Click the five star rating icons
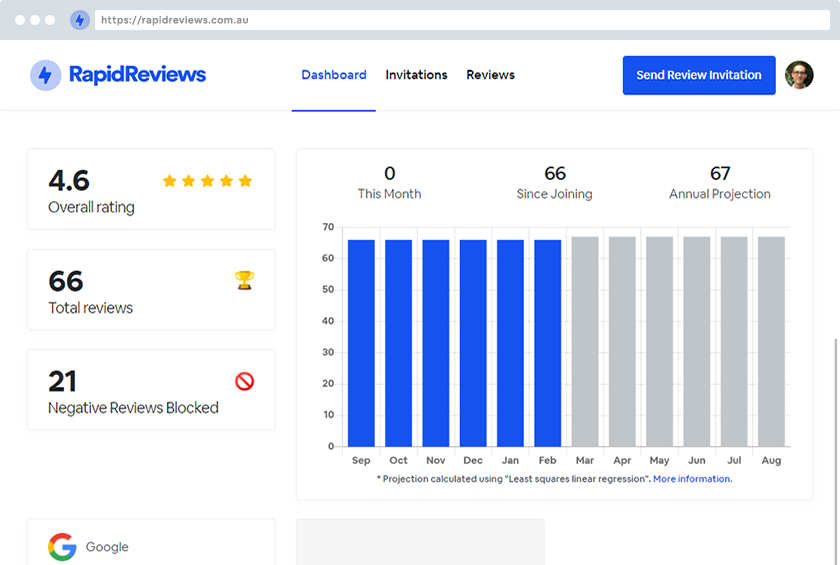Screen dimensions: 840x565 tap(207, 181)
